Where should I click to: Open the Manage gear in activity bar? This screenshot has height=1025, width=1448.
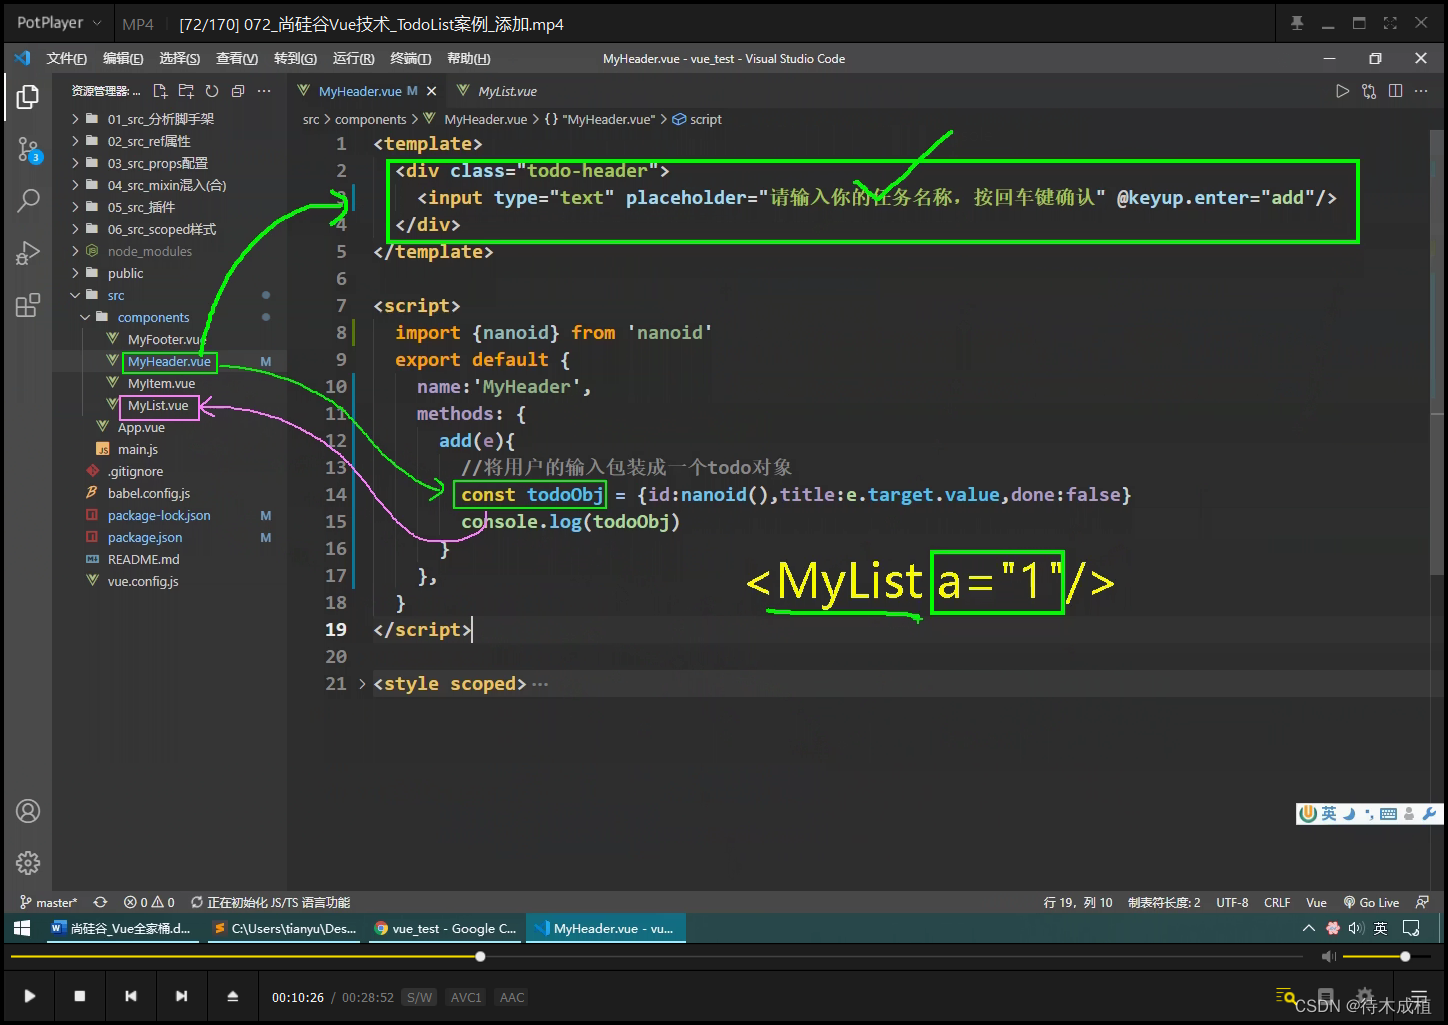tap(28, 862)
